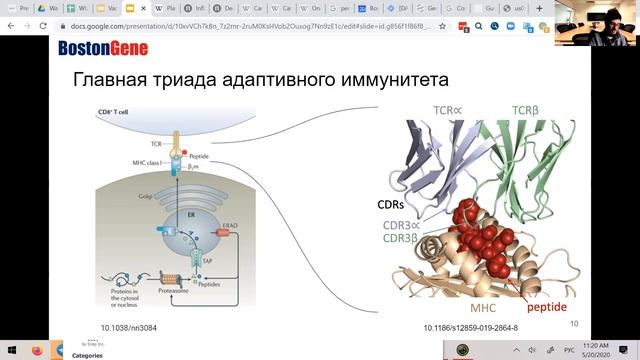The height and width of the screenshot is (360, 640).
Task: Open a new browser tab with plus
Action: 539,8
